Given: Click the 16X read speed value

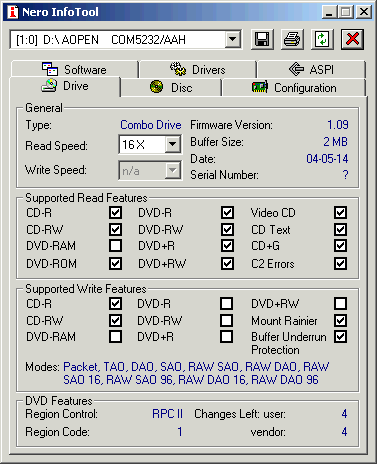Looking at the screenshot, I should point(133,145).
